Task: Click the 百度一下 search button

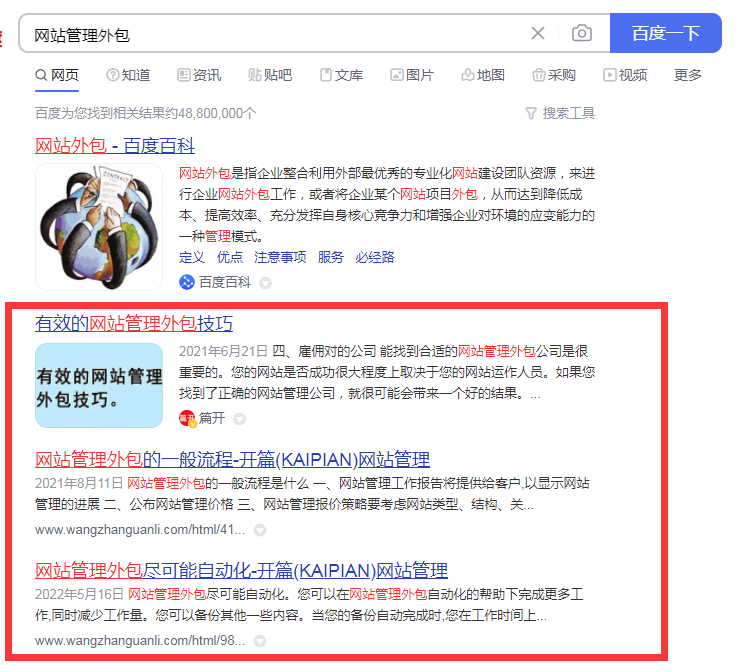Action: pos(666,33)
